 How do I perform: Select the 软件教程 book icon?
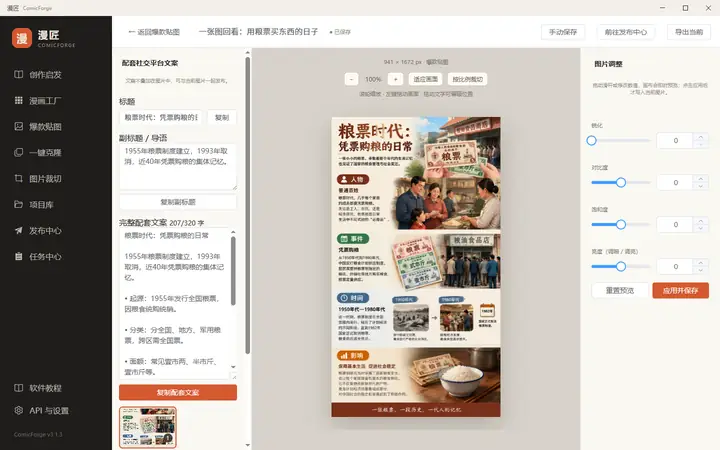(x=18, y=388)
